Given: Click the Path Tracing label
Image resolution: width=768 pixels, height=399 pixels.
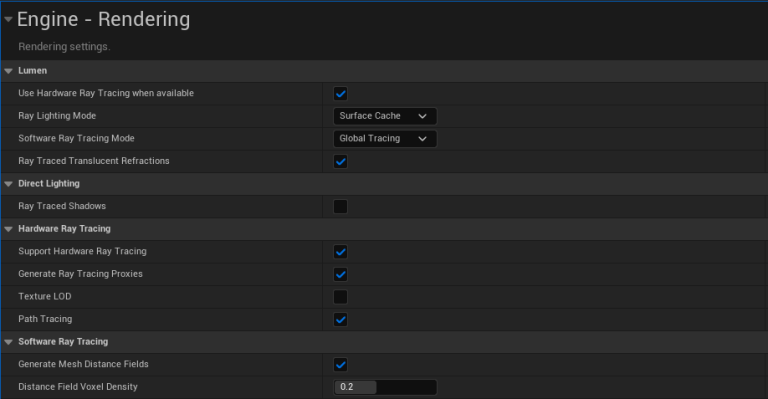Looking at the screenshot, I should pyautogui.click(x=45, y=319).
